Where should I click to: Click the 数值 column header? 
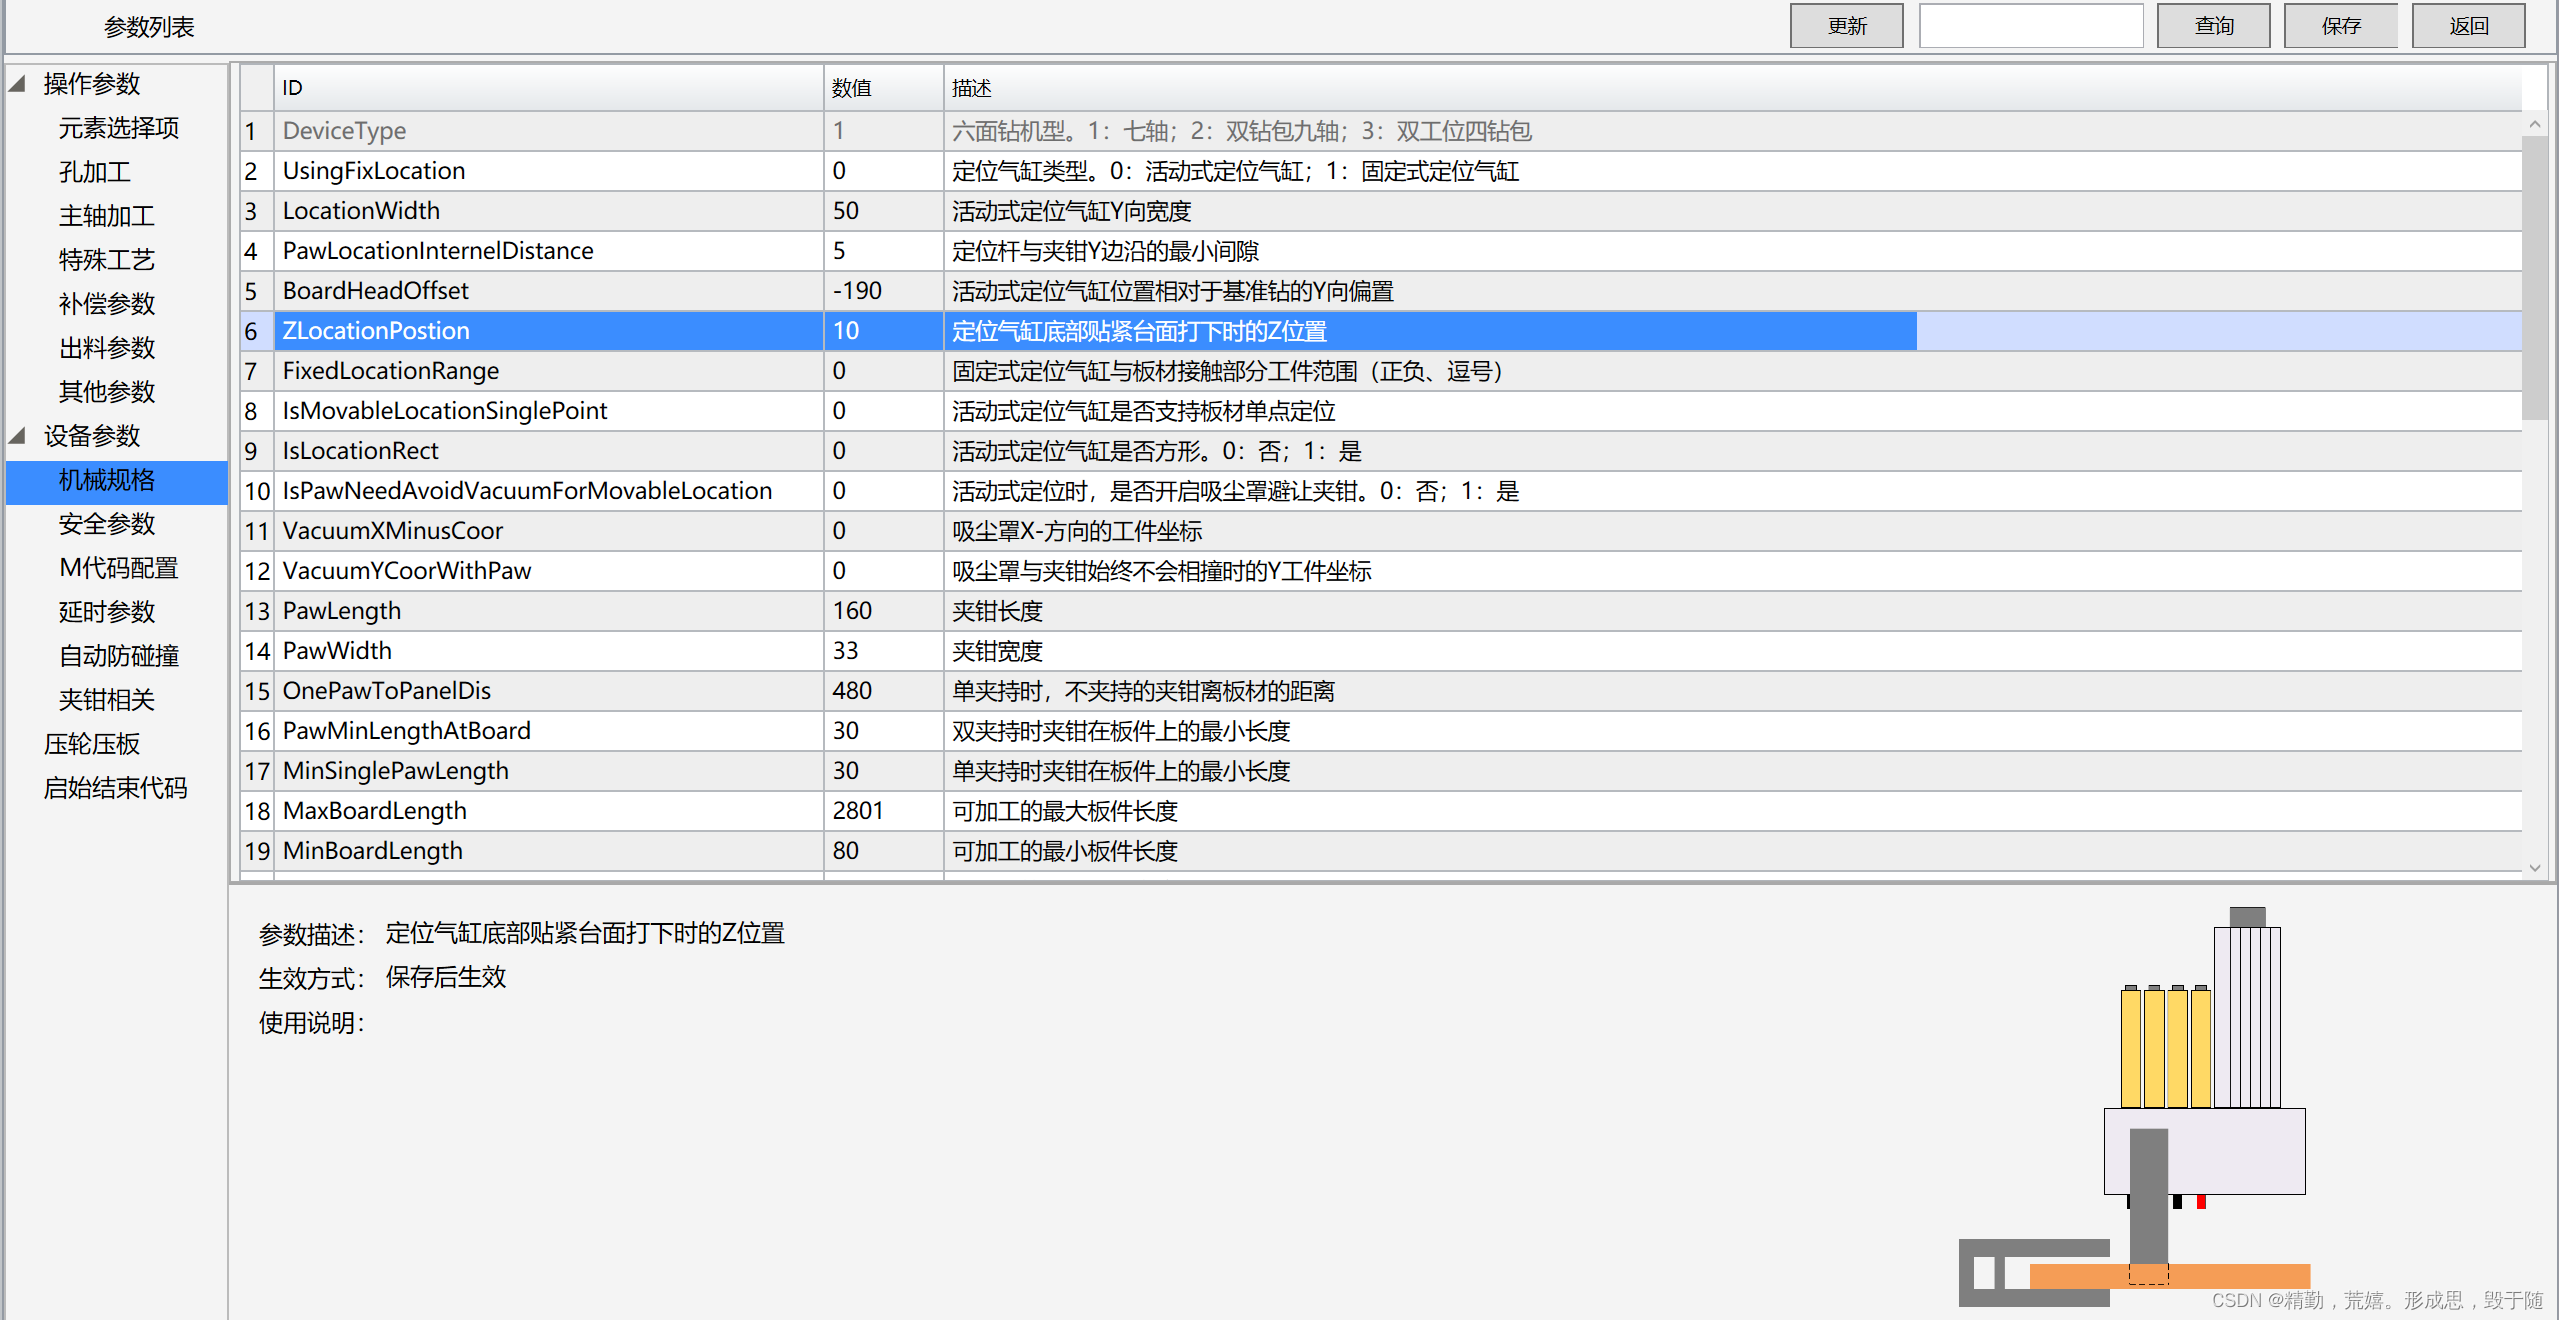(x=883, y=88)
